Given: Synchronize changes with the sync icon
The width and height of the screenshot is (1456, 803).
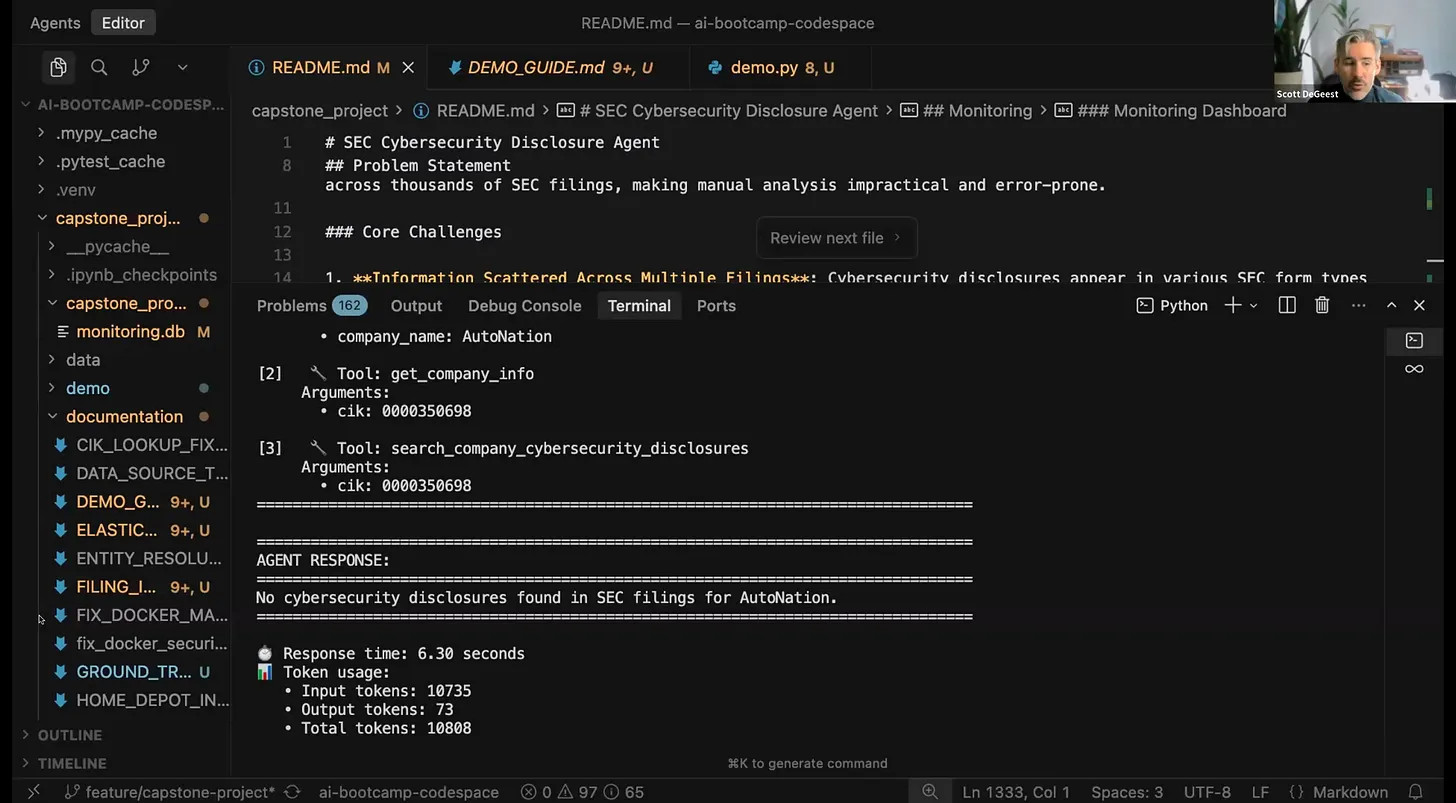Looking at the screenshot, I should 292,792.
